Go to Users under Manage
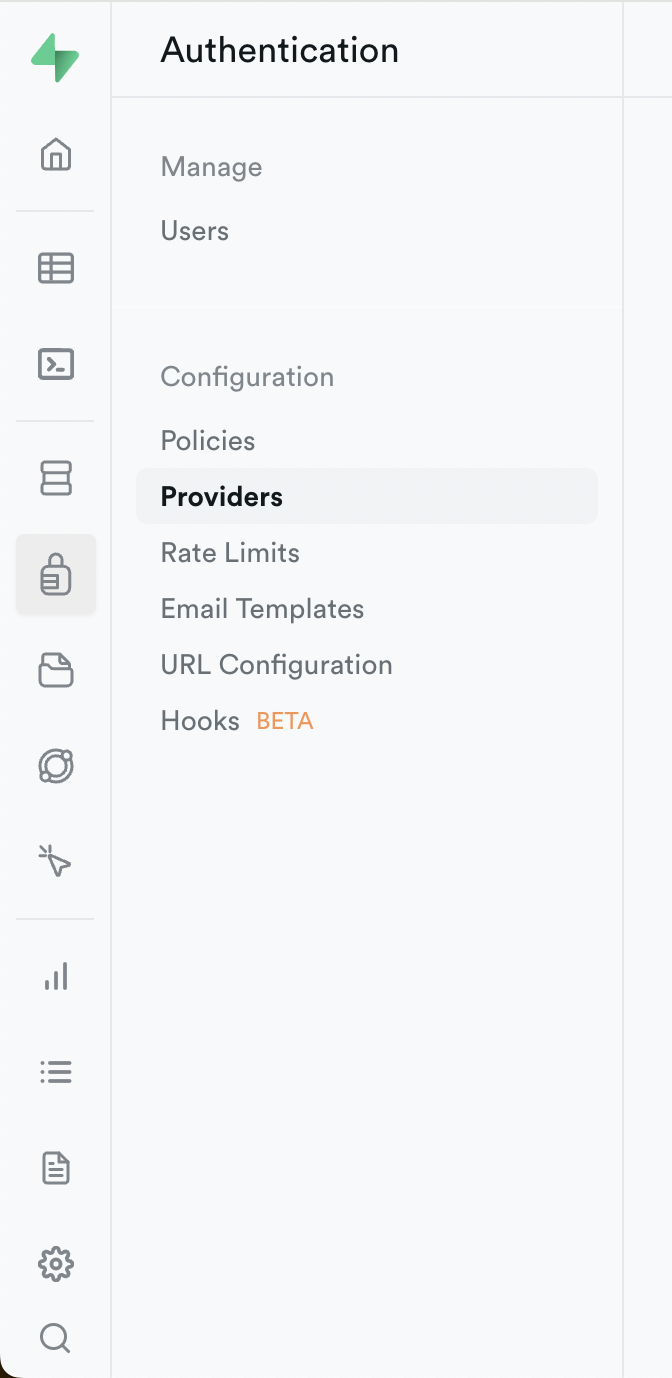Screen dimensions: 672x1378 195,231
